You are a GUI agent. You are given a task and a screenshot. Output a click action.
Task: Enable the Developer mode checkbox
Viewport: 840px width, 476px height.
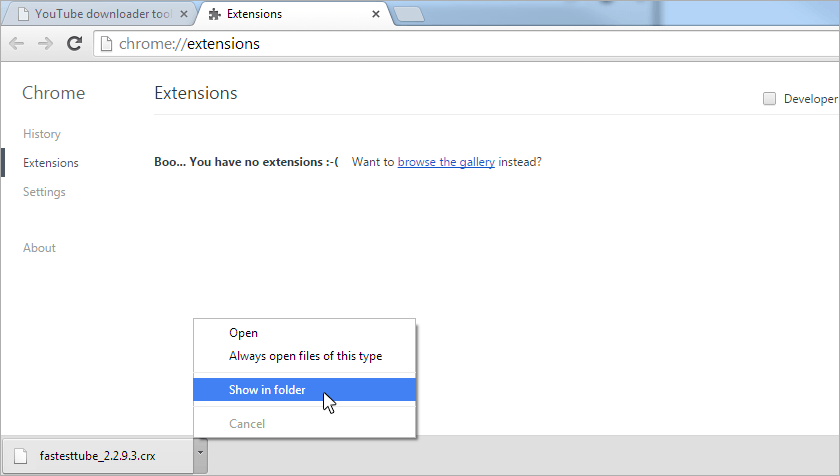[x=769, y=98]
